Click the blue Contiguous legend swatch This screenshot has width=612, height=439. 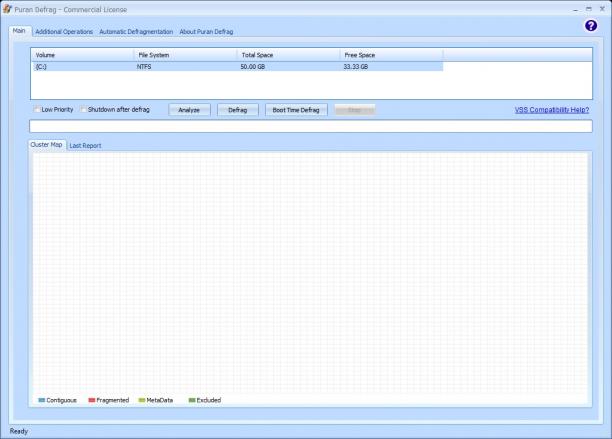[42, 400]
